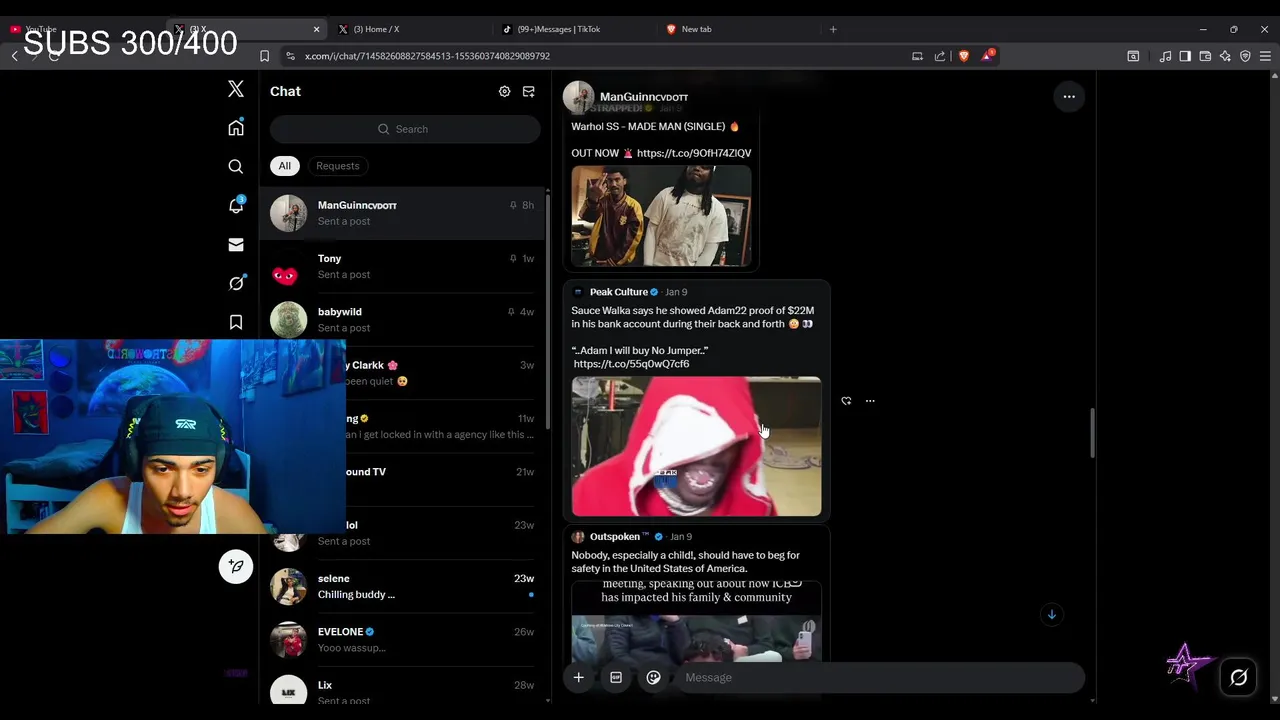The width and height of the screenshot is (1280, 720).
Task: Close the active X chat tab
Action: coord(316,29)
